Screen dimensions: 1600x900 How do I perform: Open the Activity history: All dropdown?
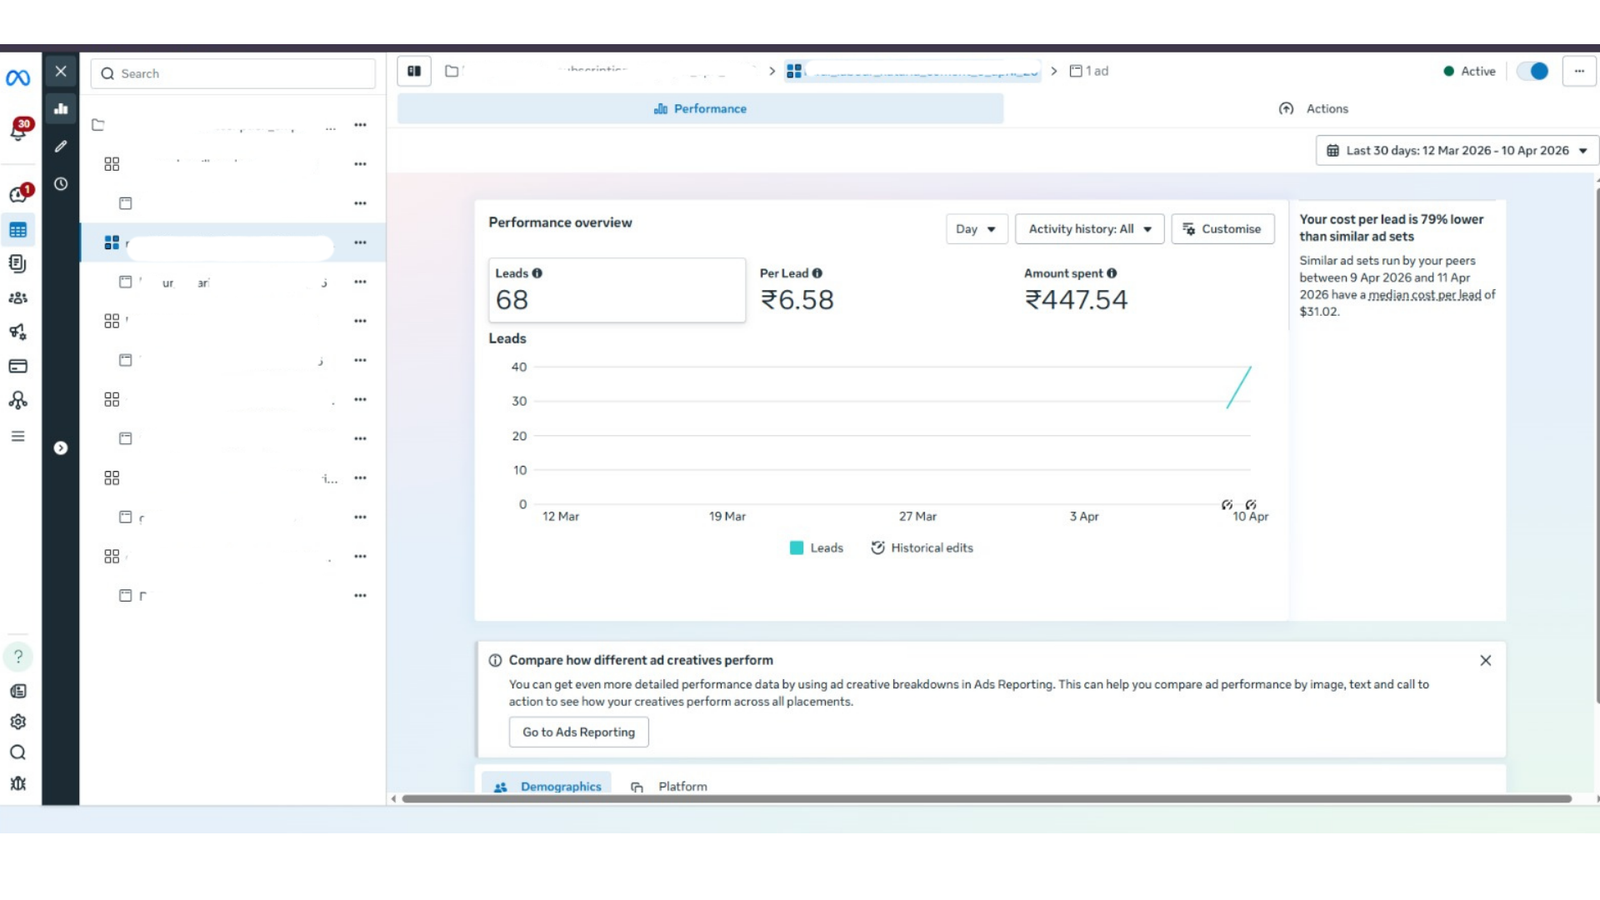tap(1090, 229)
